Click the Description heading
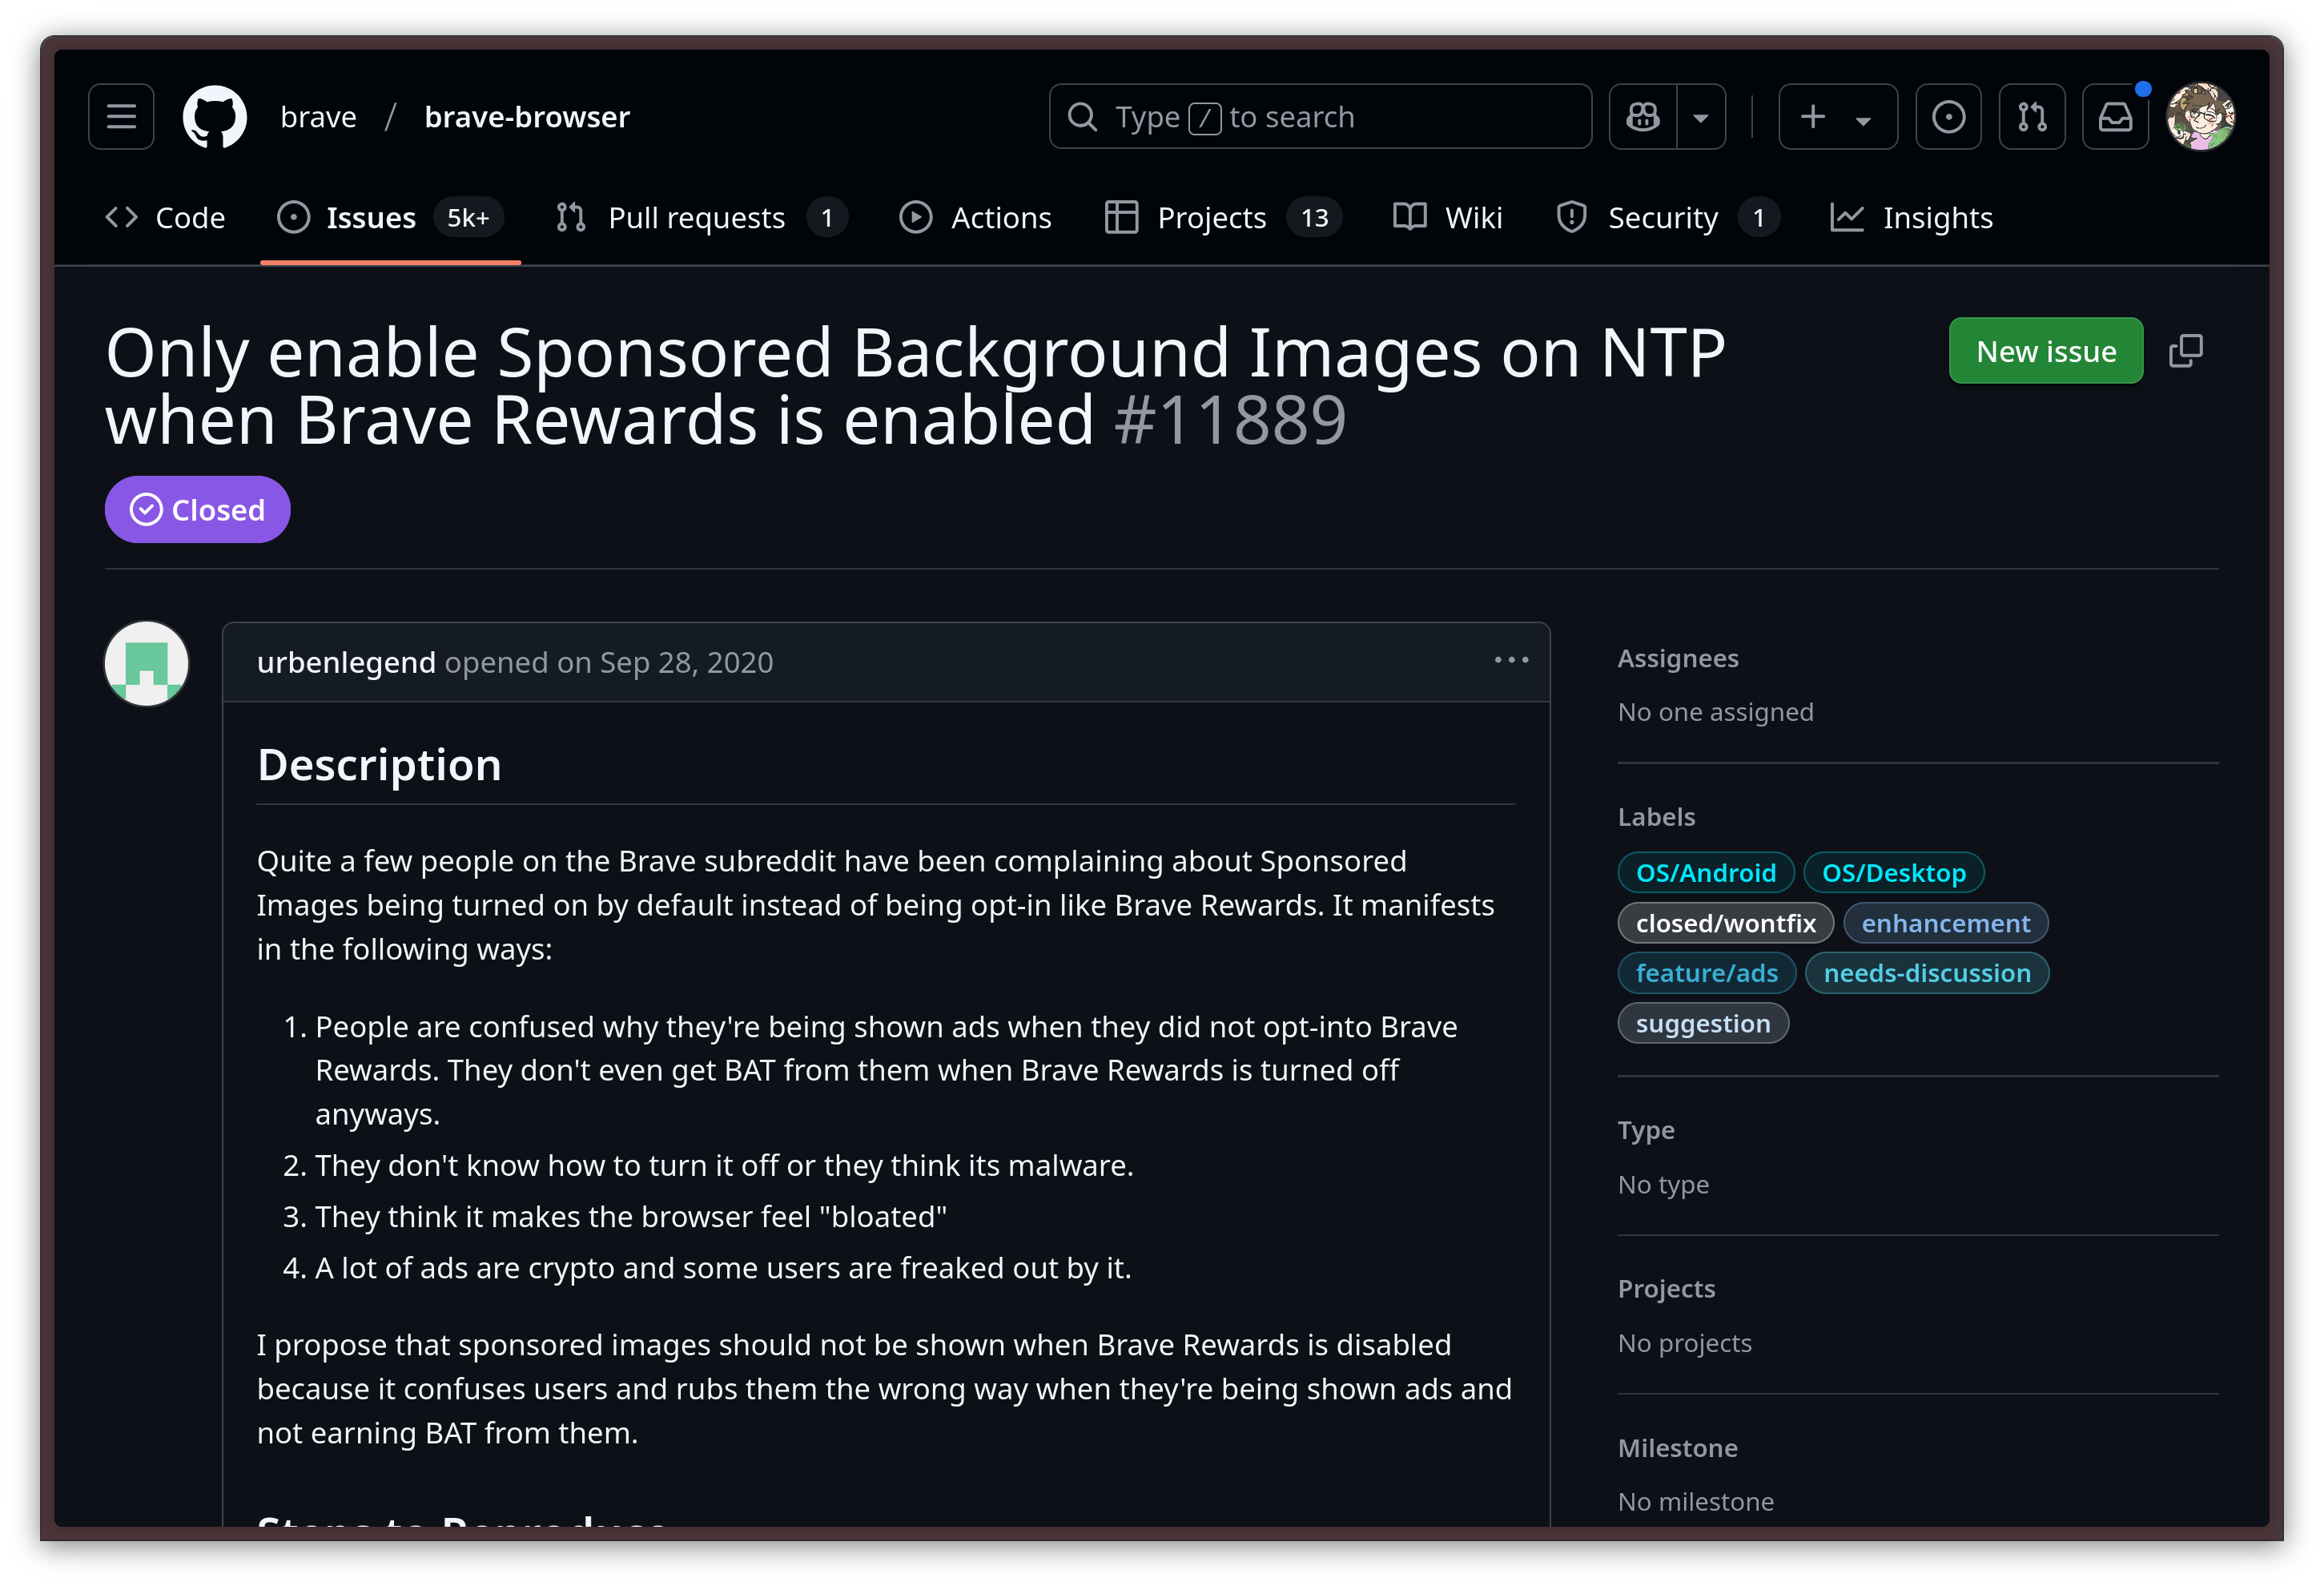The height and width of the screenshot is (1586, 2324). pos(379,765)
